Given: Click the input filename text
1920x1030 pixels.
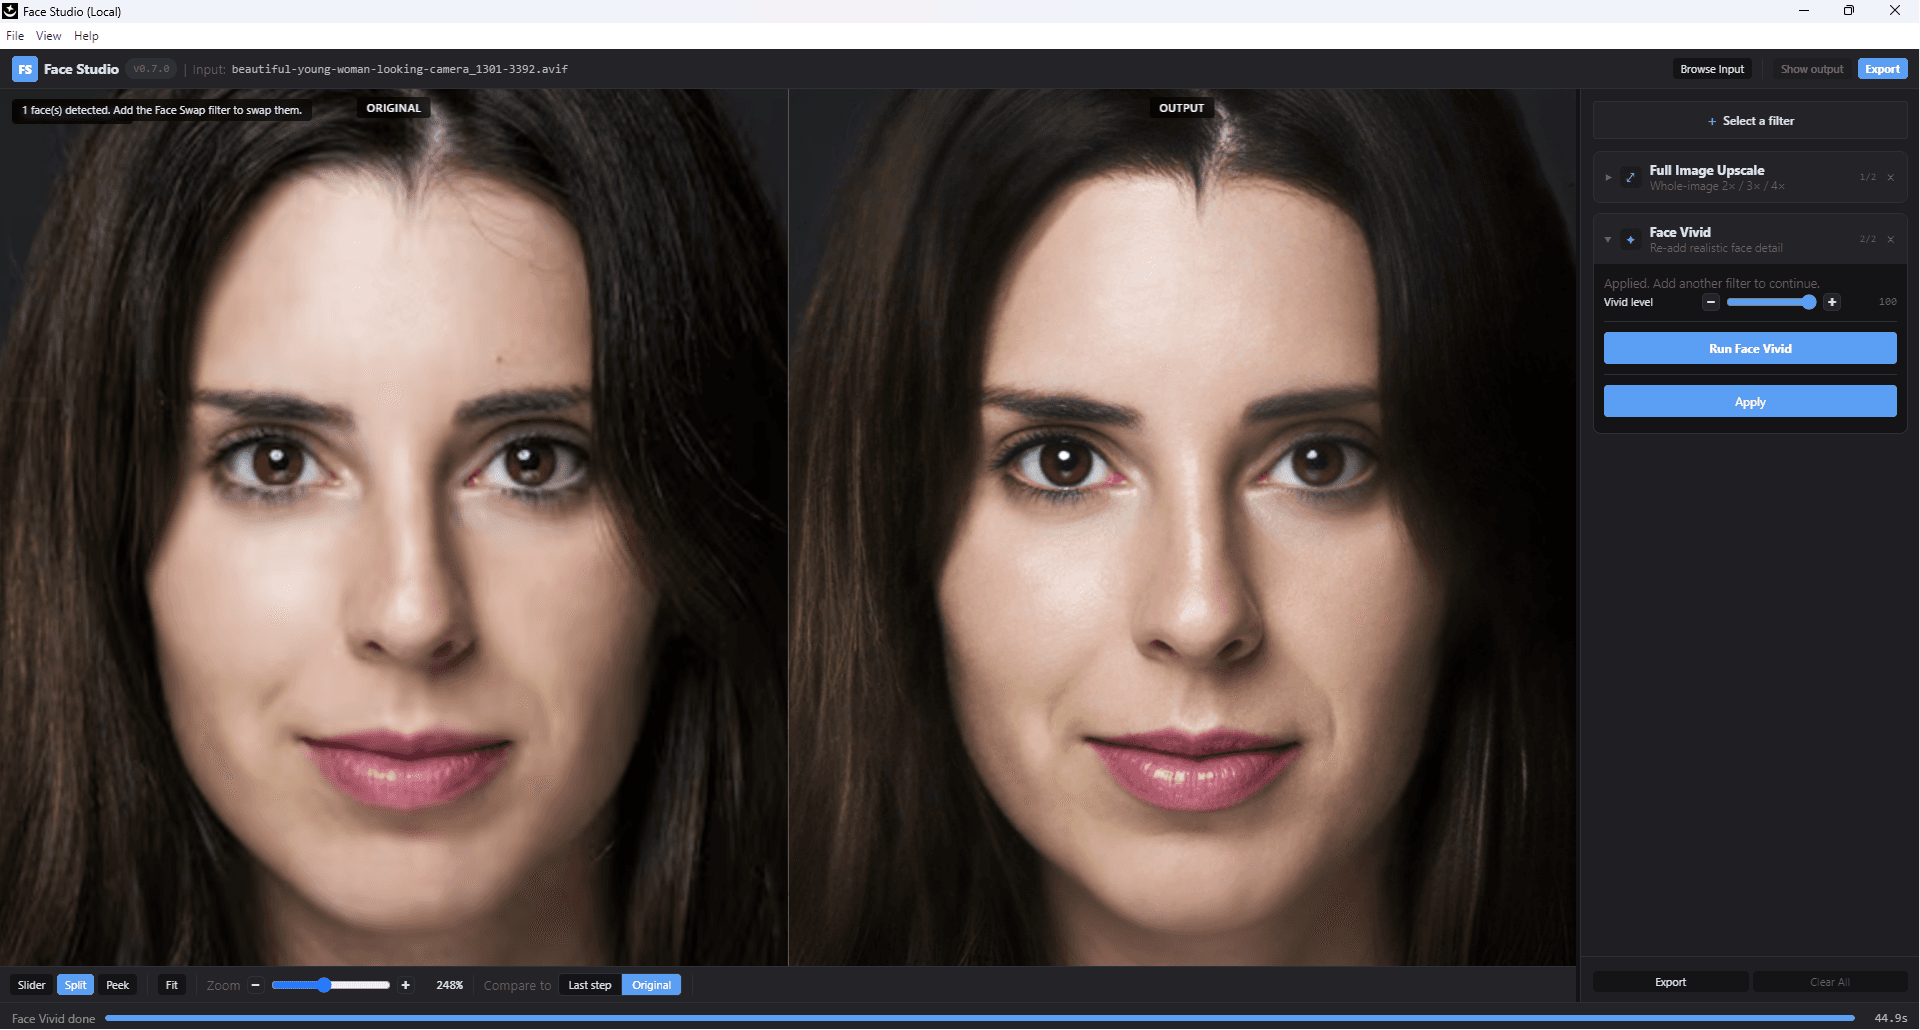Looking at the screenshot, I should tap(399, 69).
